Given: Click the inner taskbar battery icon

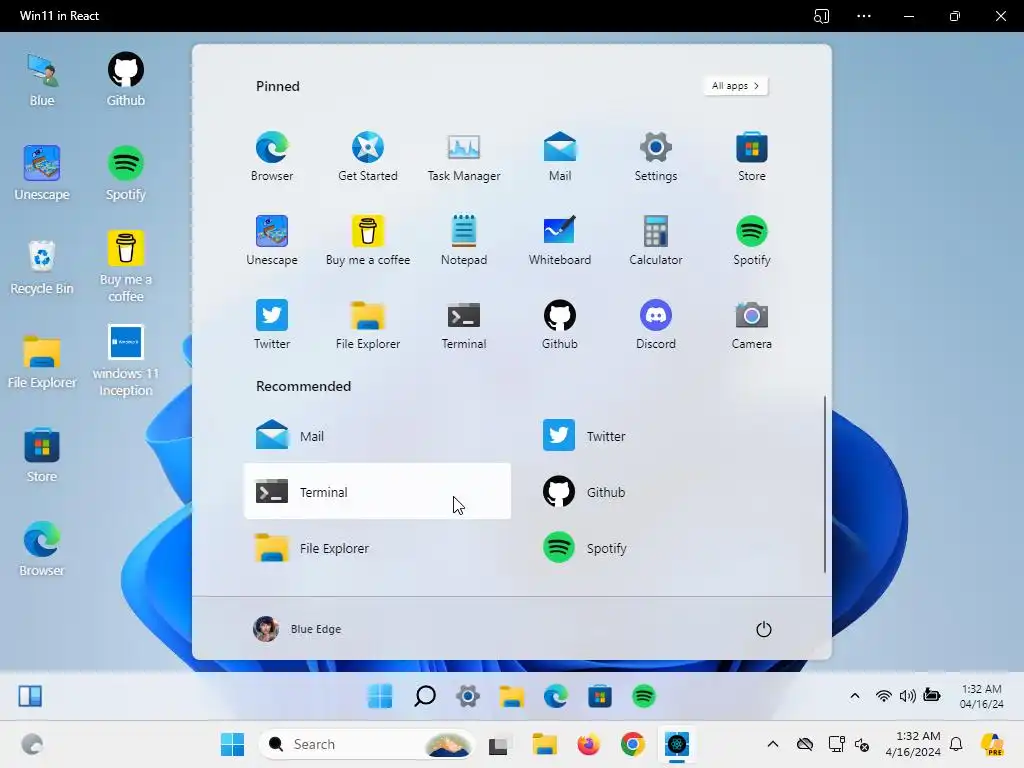Looking at the screenshot, I should coord(932,696).
